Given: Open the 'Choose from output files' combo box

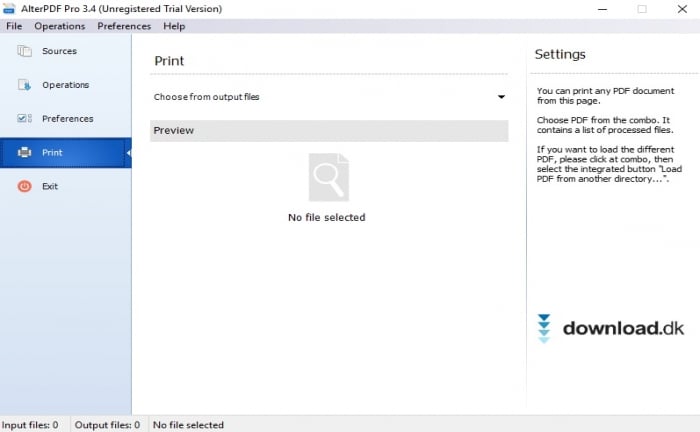Looking at the screenshot, I should [x=320, y=97].
